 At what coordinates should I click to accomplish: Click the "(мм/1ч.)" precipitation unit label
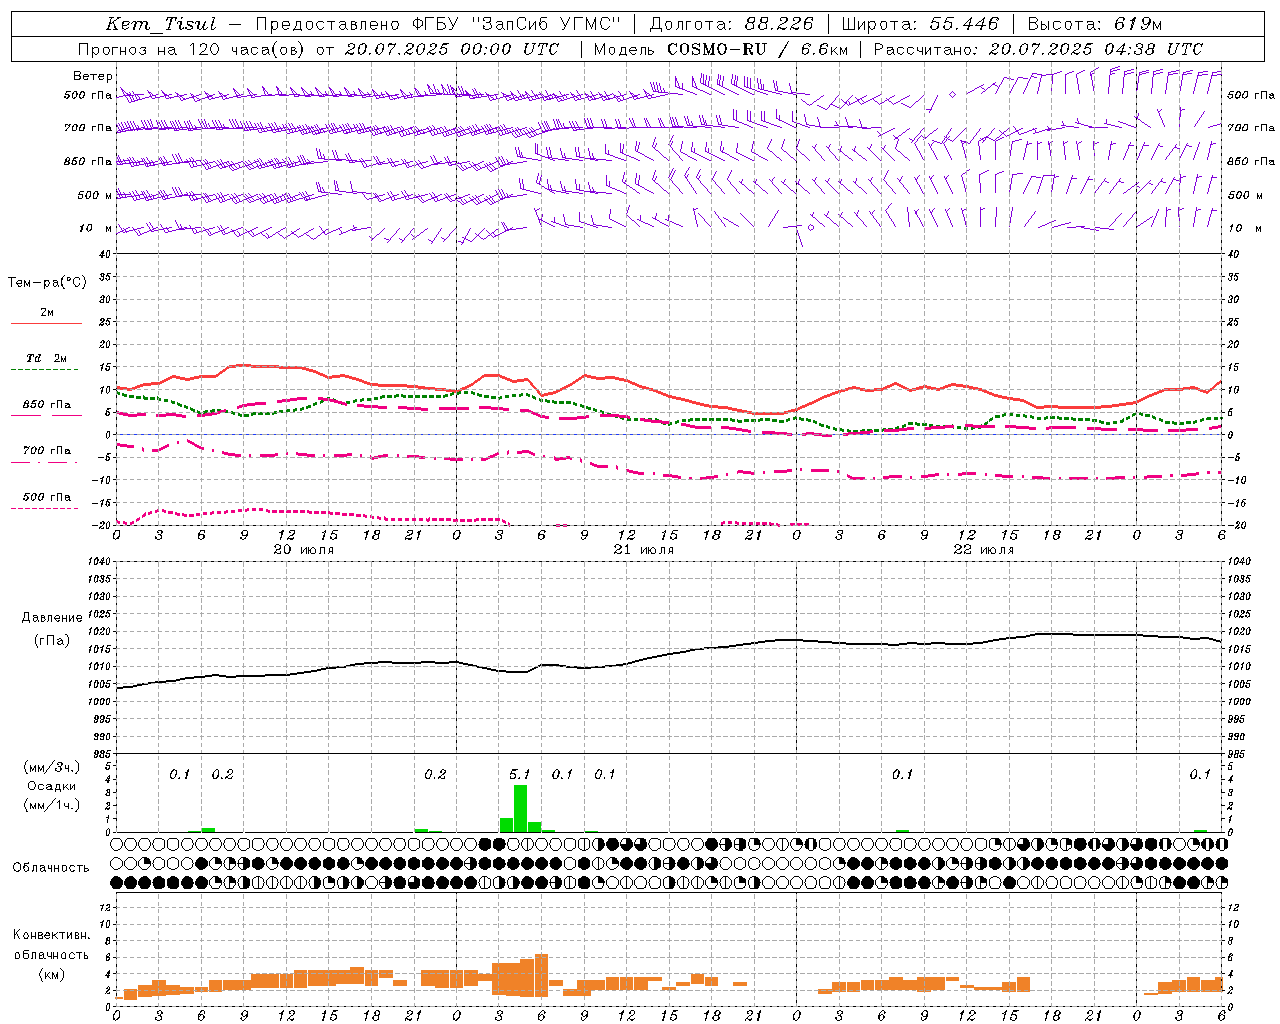tap(52, 806)
